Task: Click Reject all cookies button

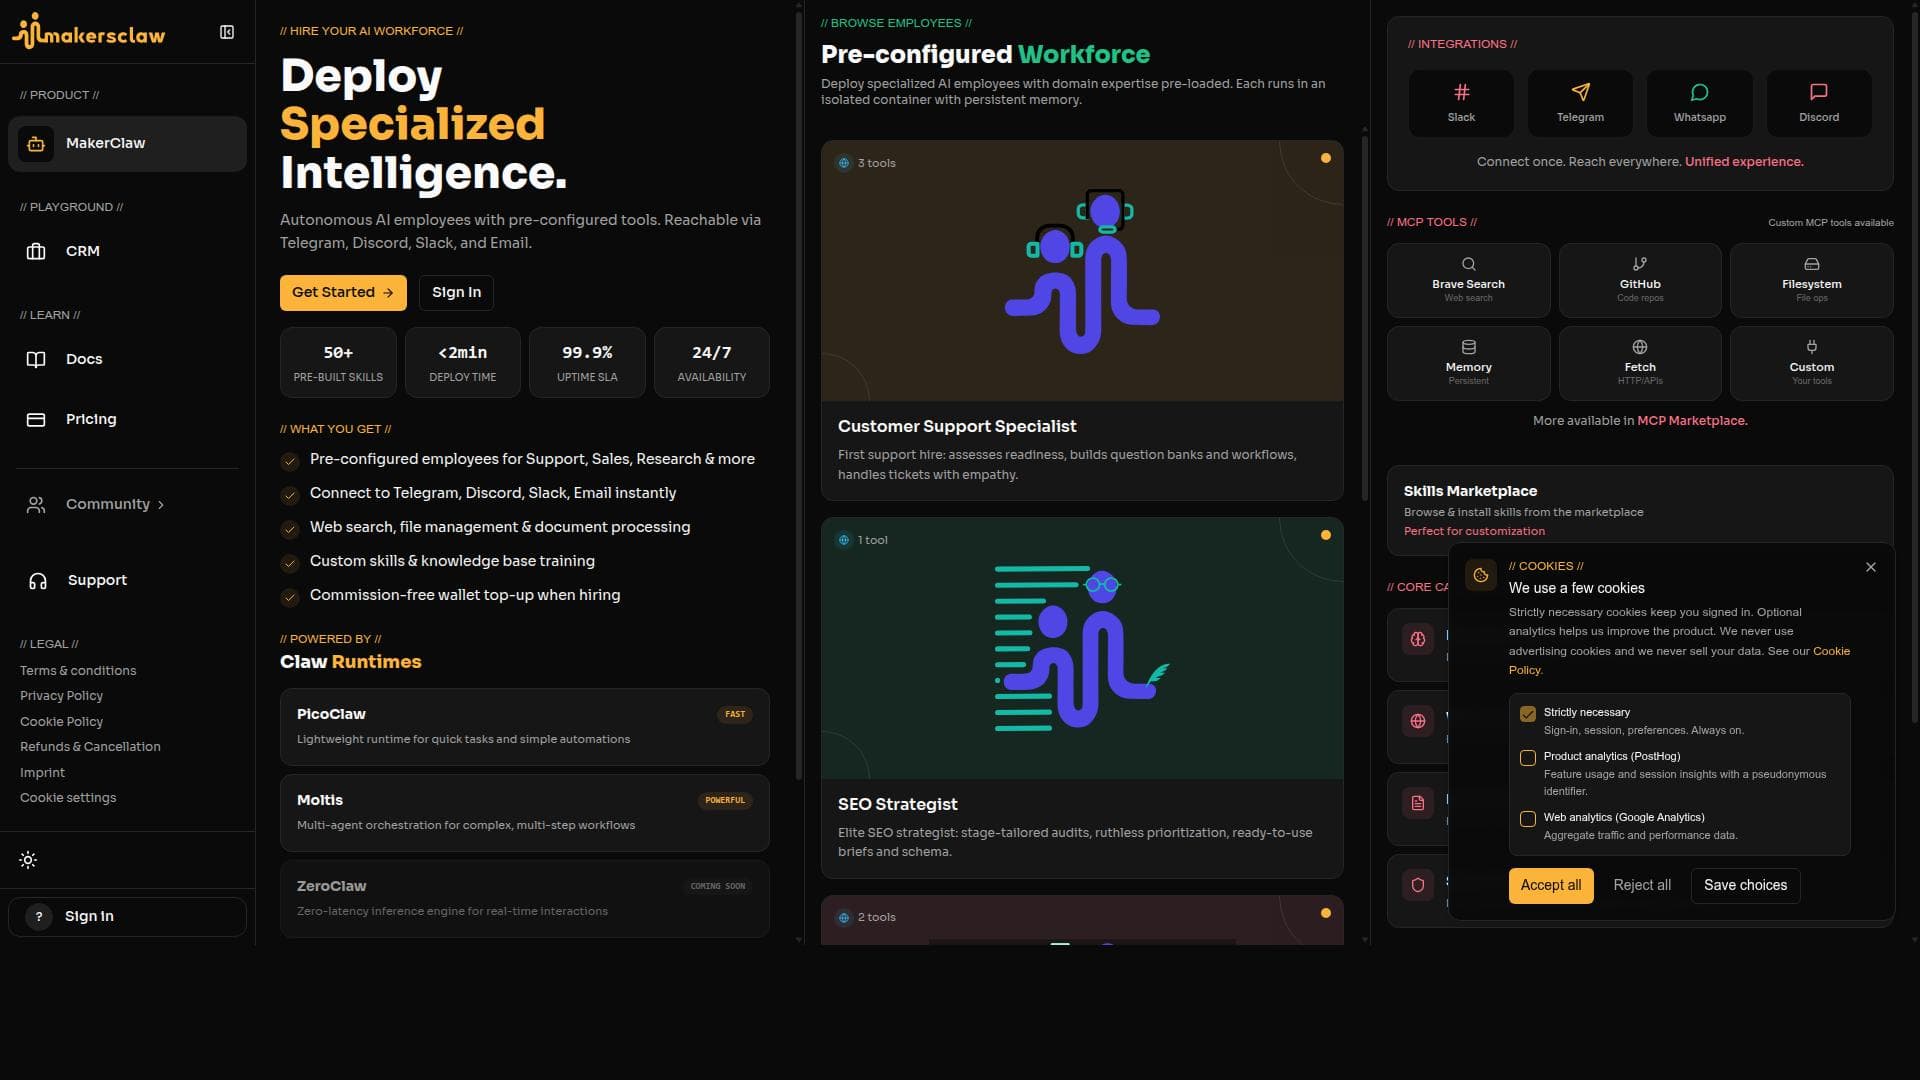Action: click(x=1642, y=885)
